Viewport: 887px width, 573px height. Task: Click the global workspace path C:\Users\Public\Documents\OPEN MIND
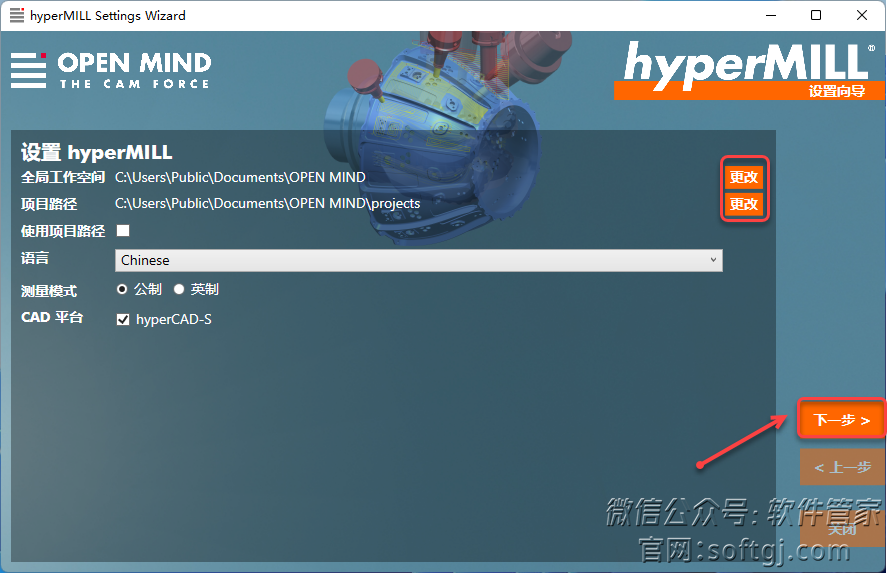click(240, 177)
